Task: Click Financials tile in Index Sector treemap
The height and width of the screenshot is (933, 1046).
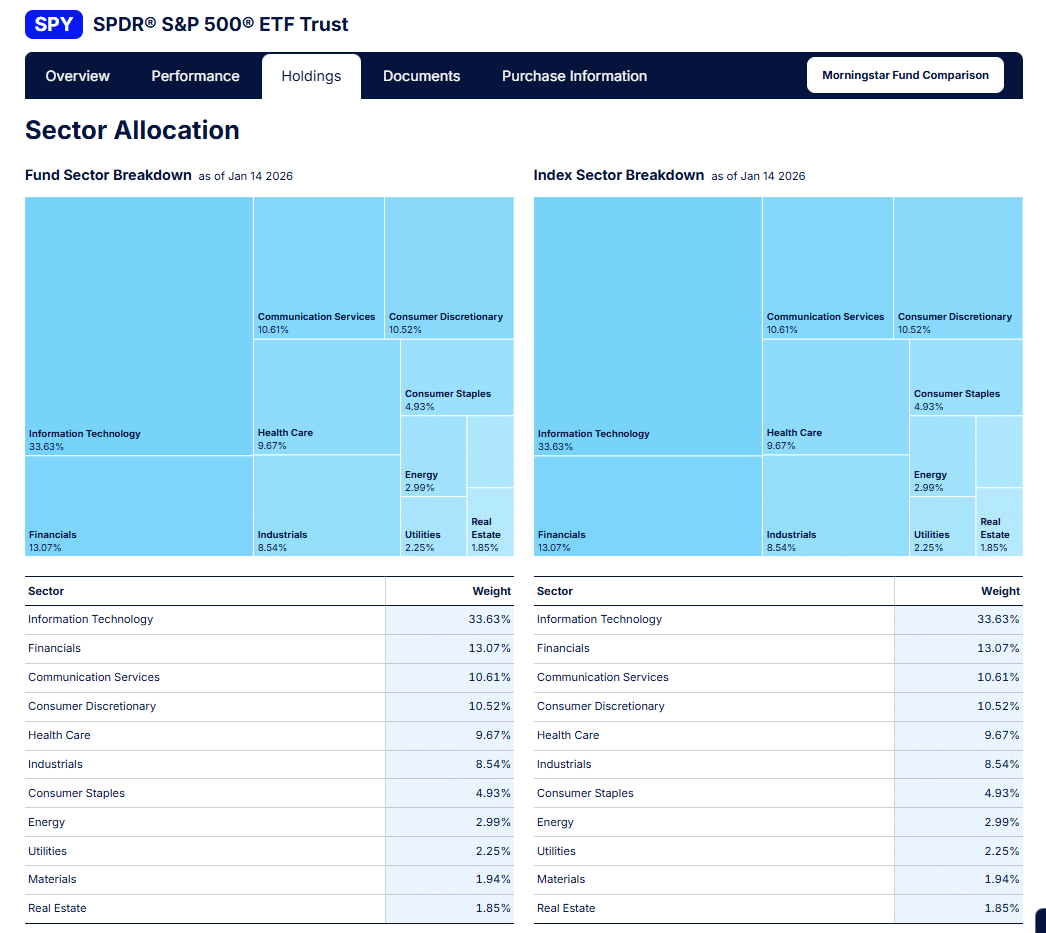Action: tap(647, 505)
